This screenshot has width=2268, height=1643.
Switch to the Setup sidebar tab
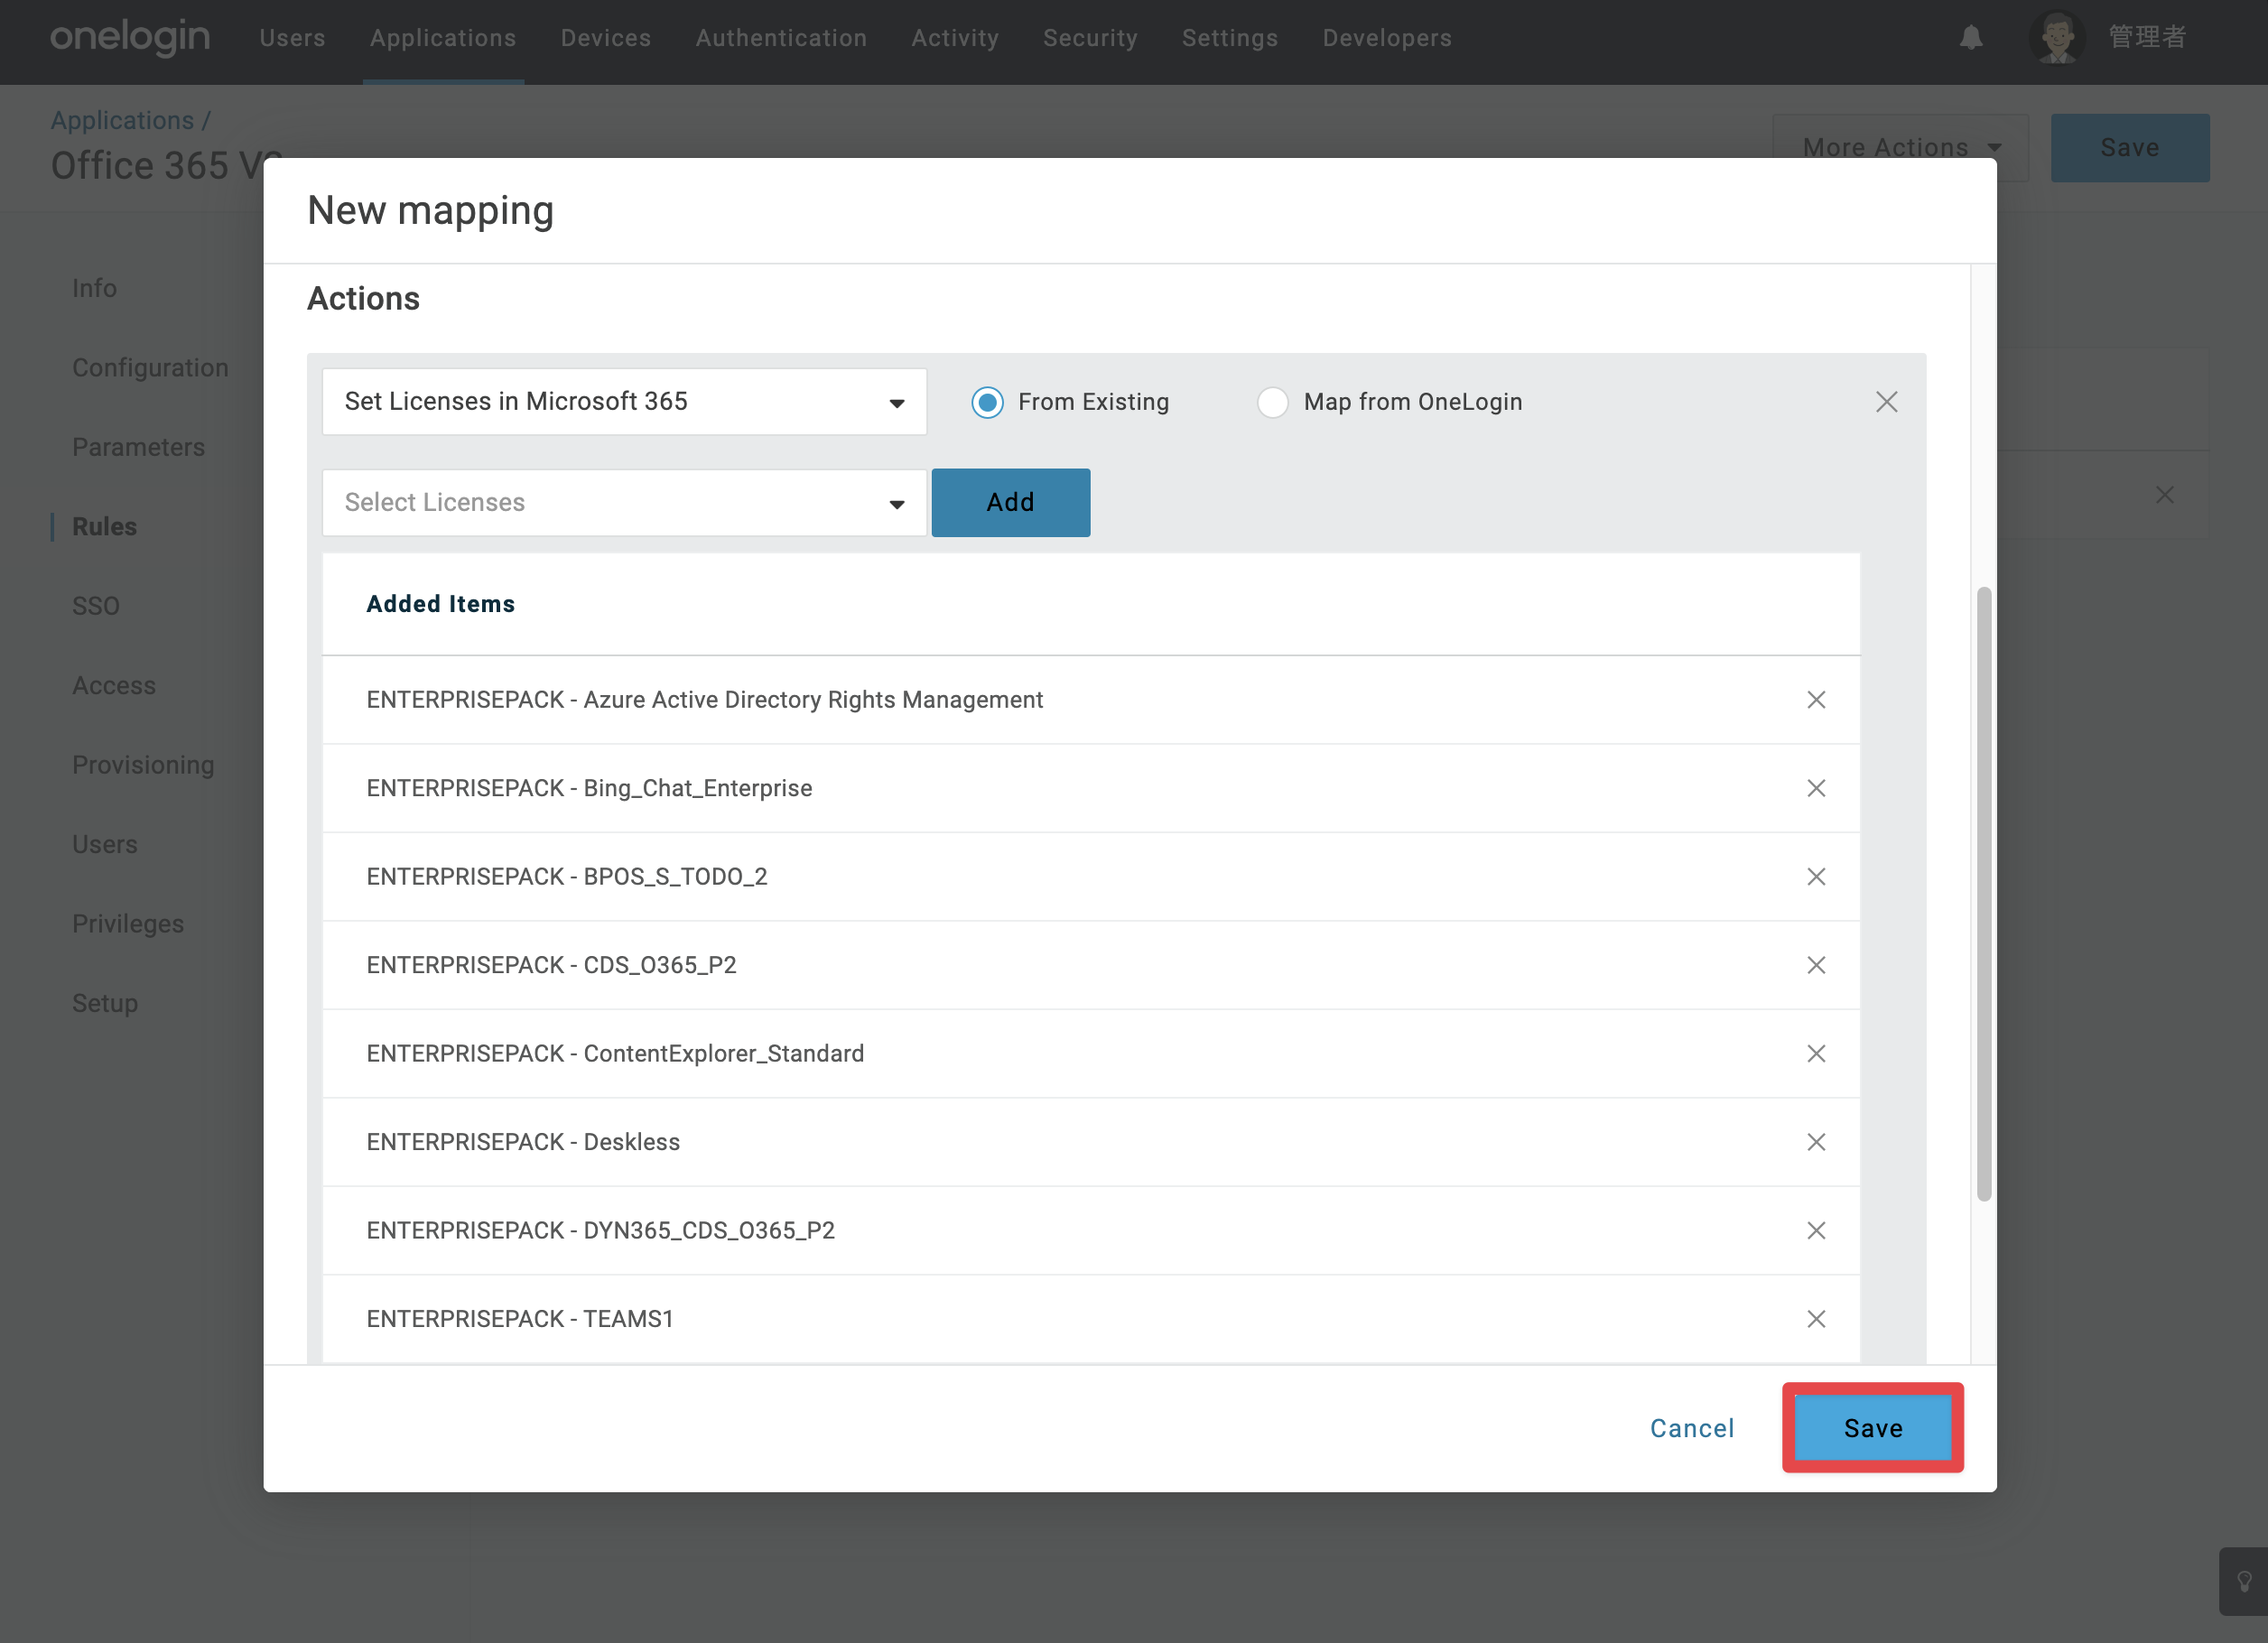[105, 1004]
